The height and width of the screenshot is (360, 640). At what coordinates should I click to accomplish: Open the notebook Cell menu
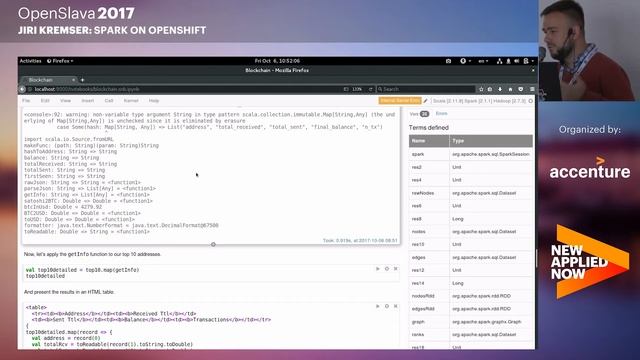pos(109,101)
